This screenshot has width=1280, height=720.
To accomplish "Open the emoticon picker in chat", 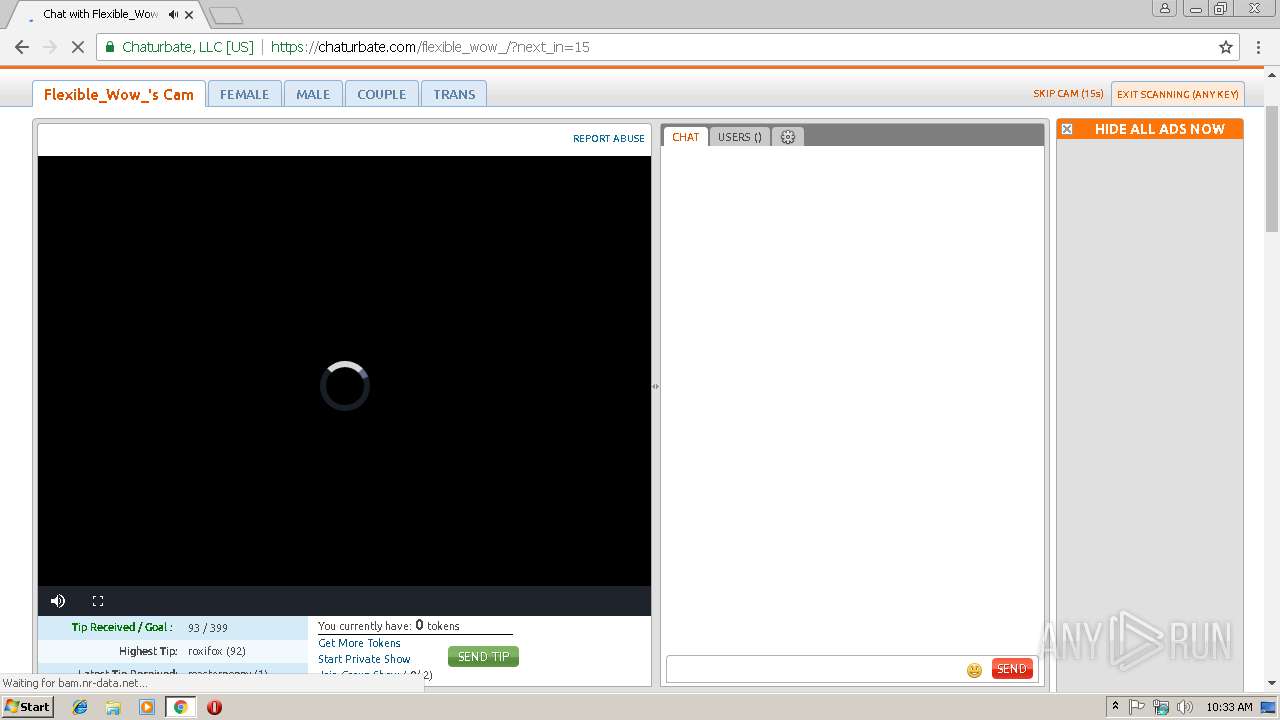I will click(x=974, y=670).
